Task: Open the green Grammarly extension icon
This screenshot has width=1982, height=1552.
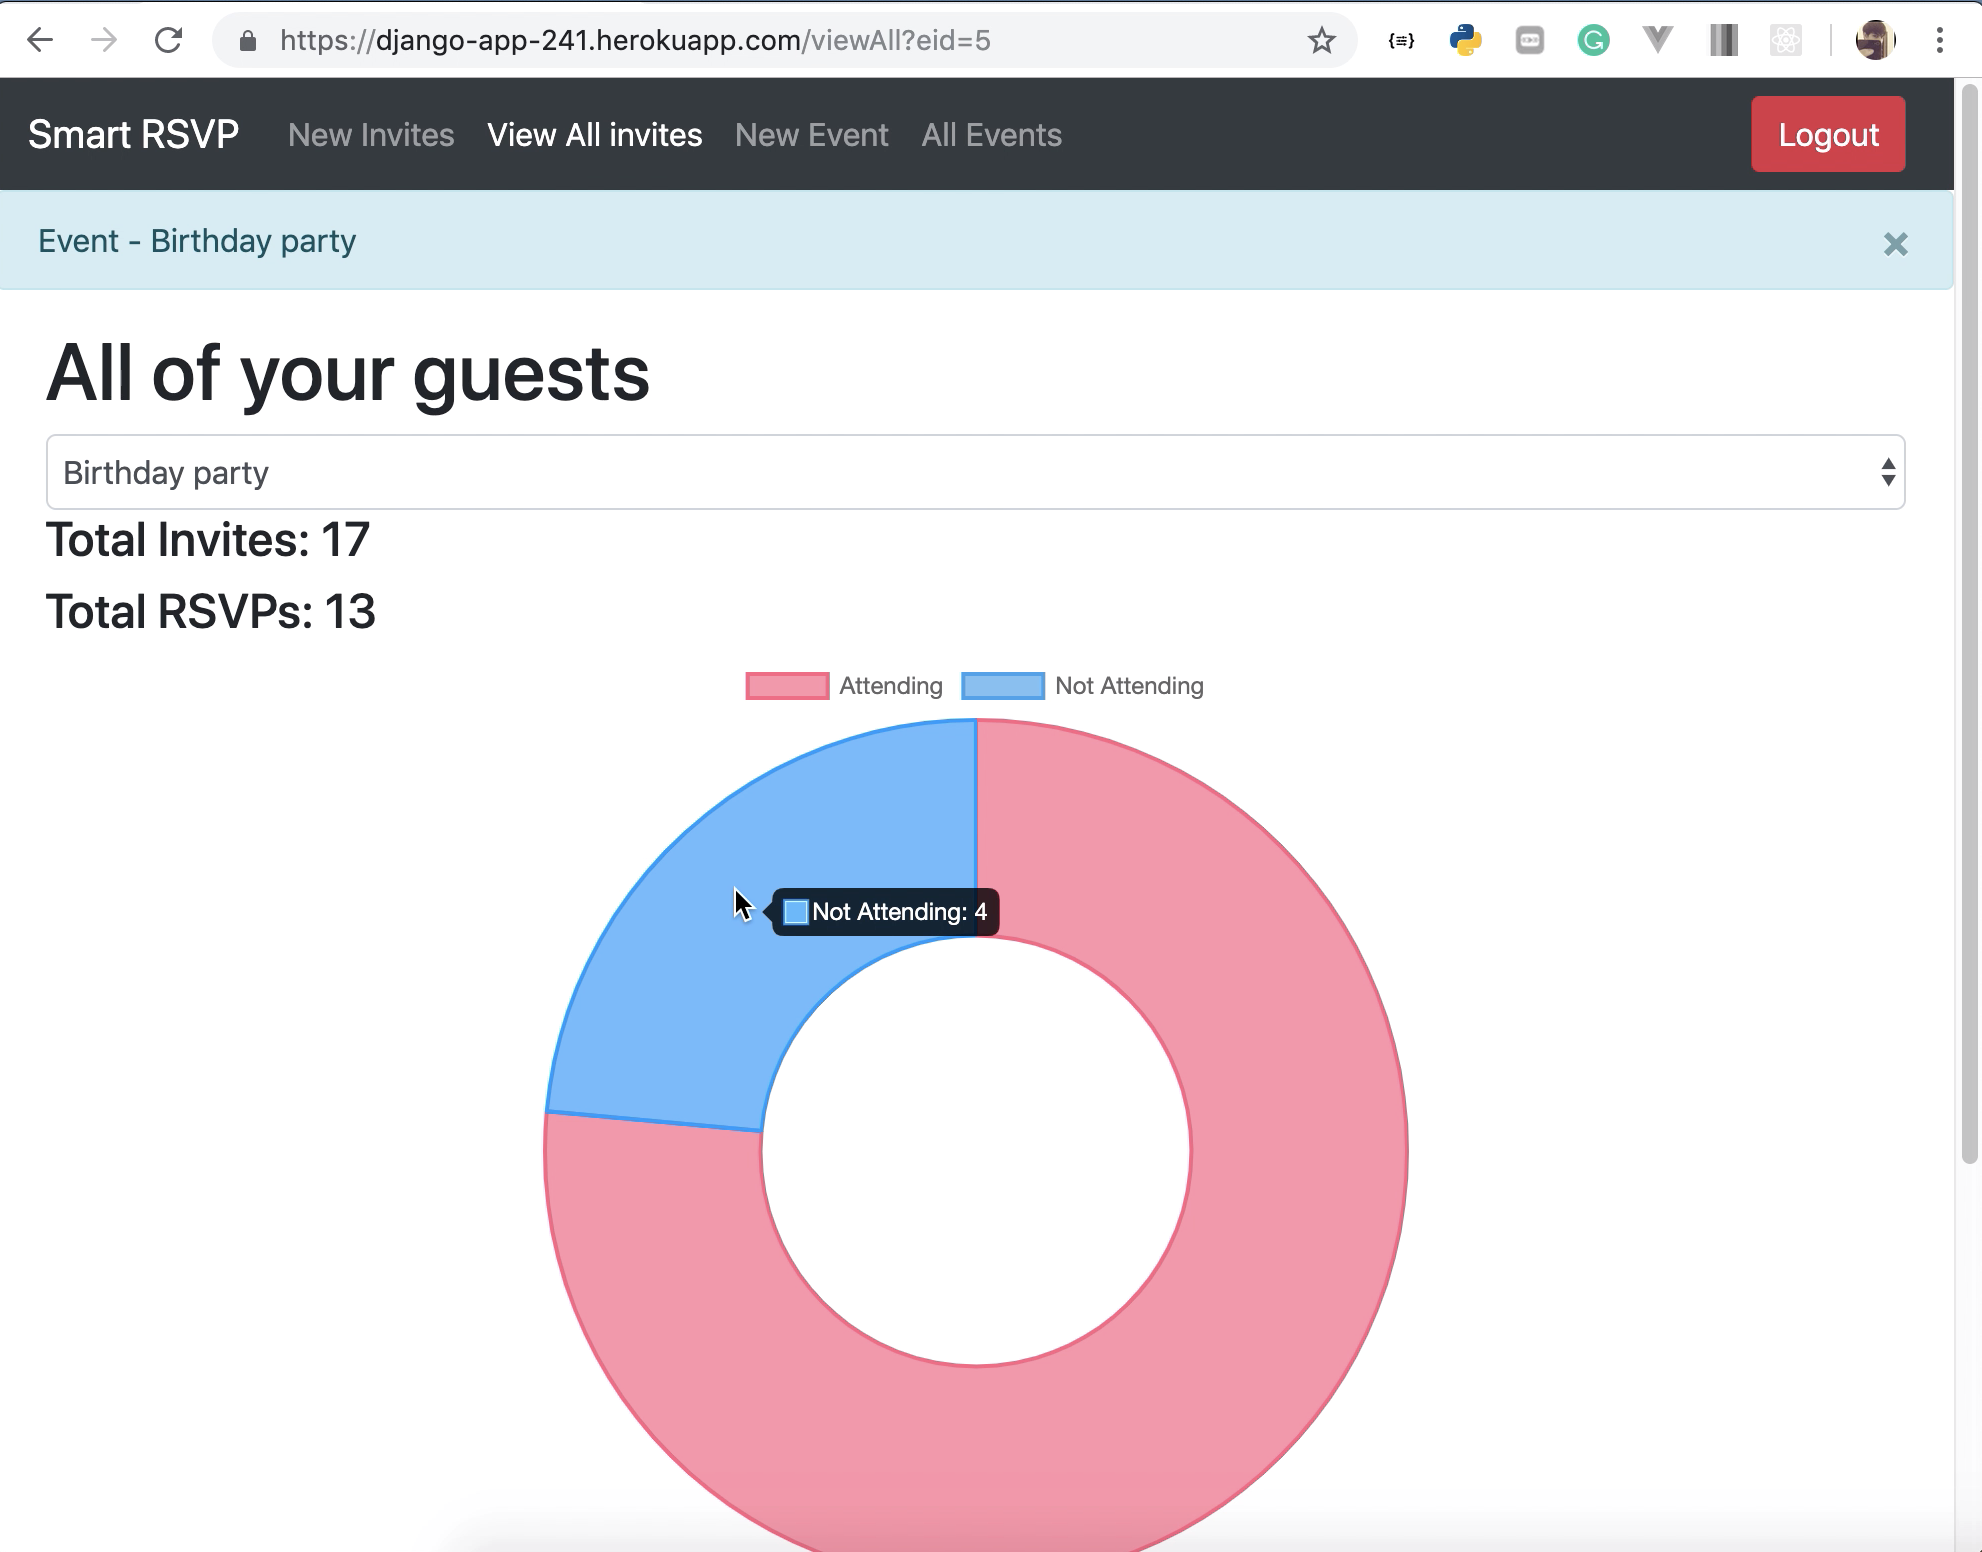Action: pyautogui.click(x=1593, y=40)
